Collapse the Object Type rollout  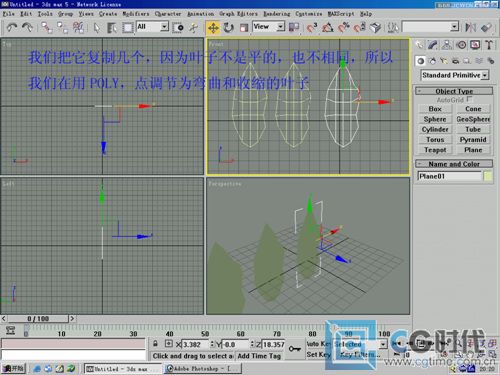coord(454,91)
